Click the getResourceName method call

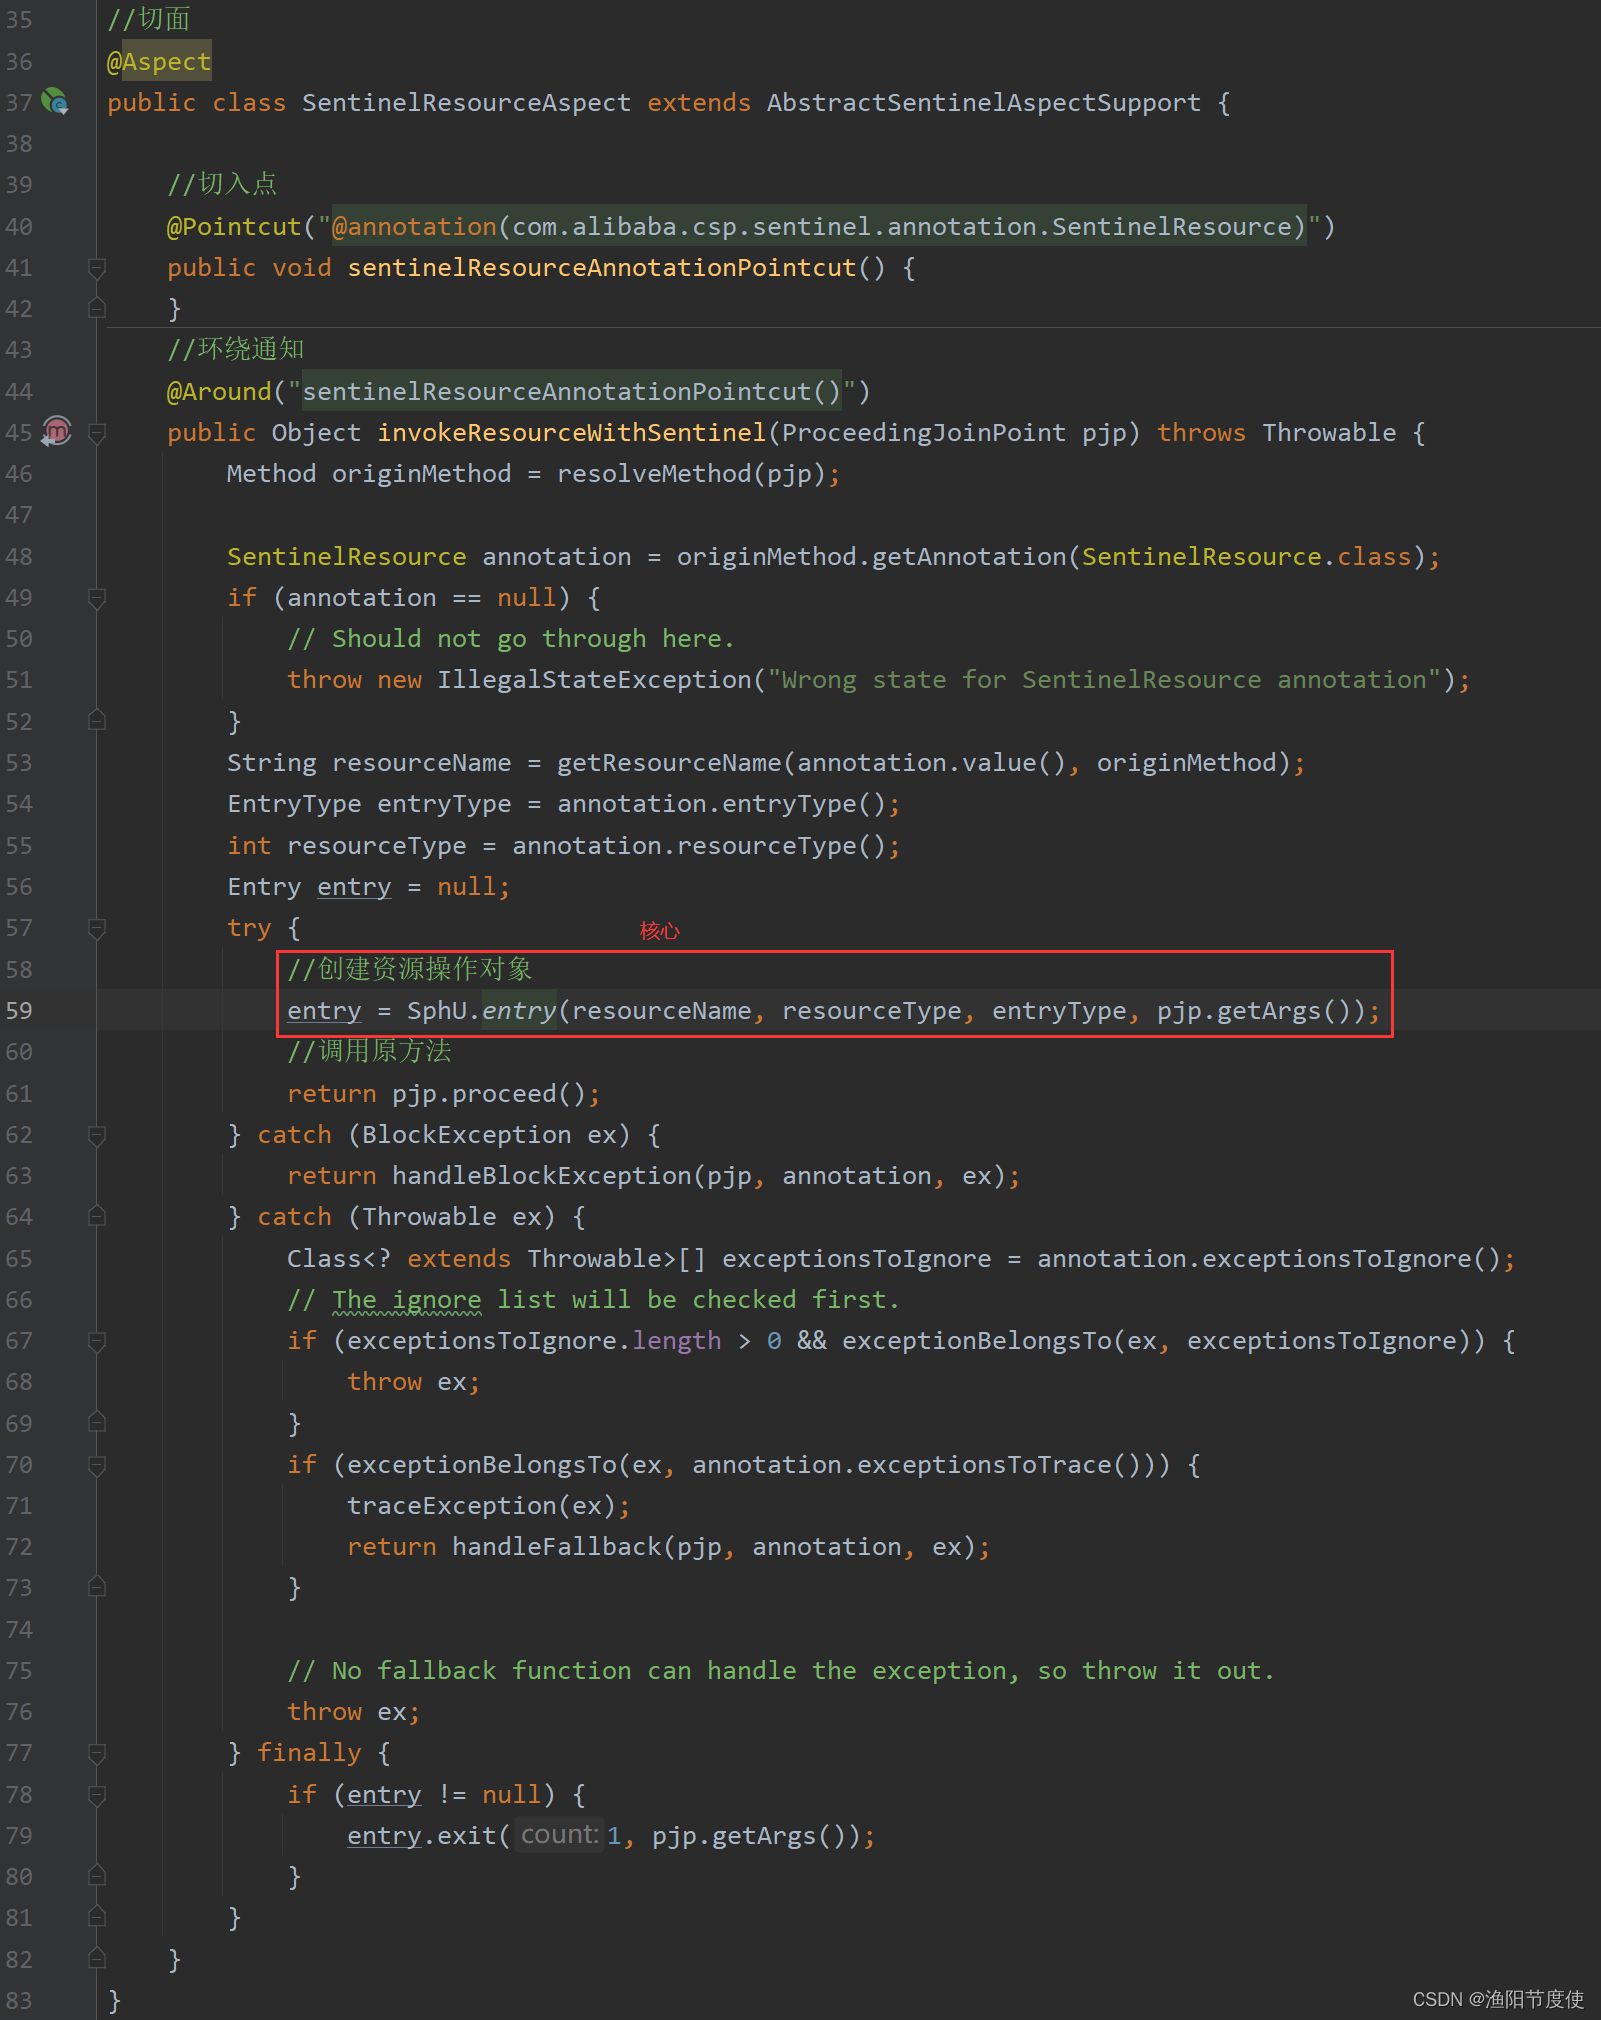coord(669,763)
